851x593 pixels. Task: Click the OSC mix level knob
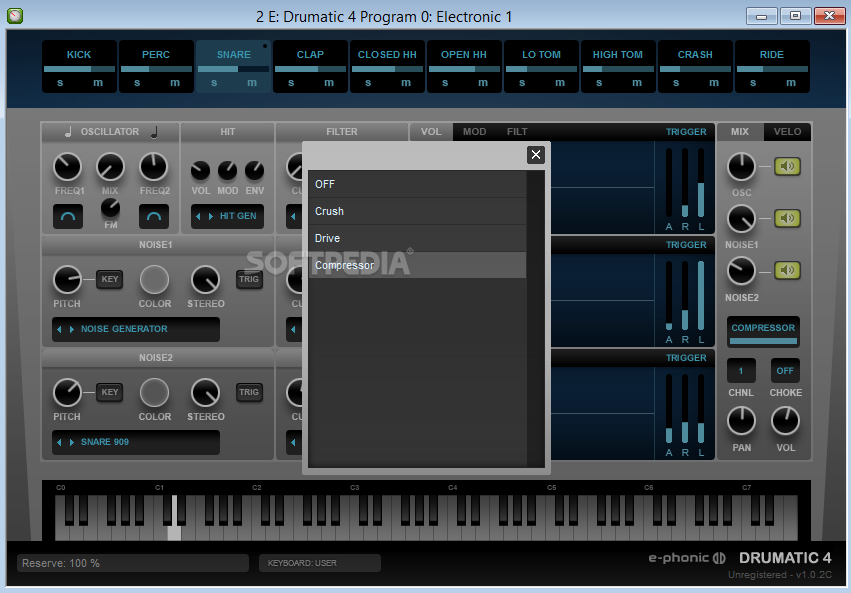pyautogui.click(x=741, y=167)
